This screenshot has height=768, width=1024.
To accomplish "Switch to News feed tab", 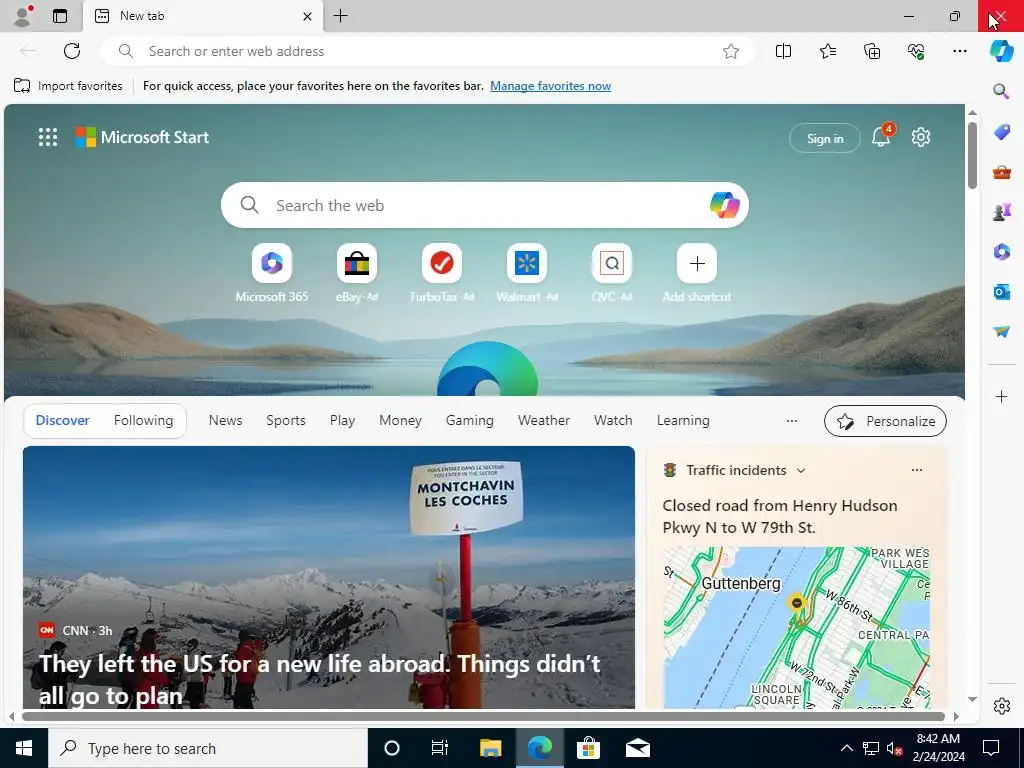I will (x=225, y=421).
